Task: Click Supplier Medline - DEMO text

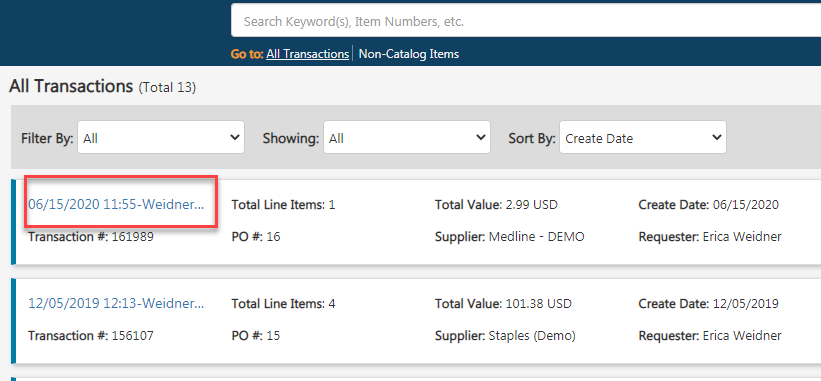Action: click(509, 237)
